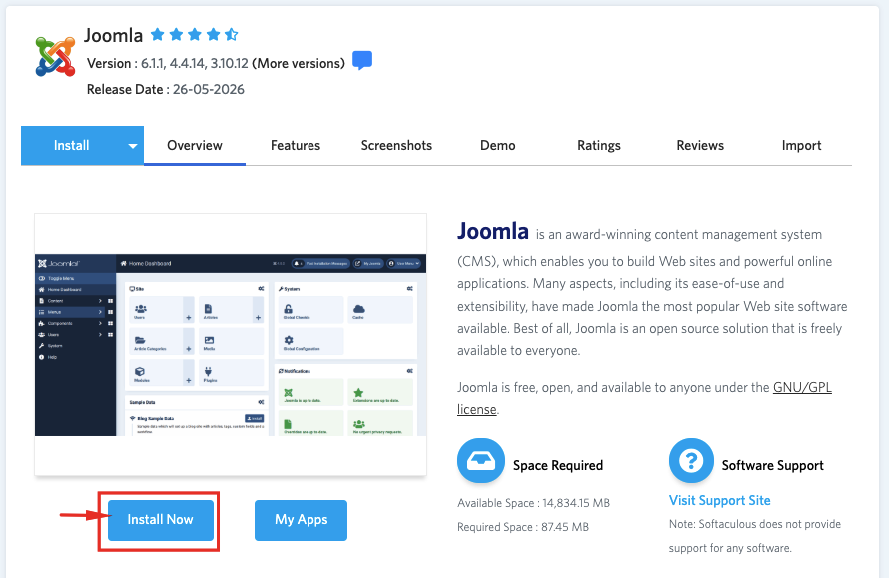
Task: Expand the Install dropdown arrow
Action: pyautogui.click(x=133, y=146)
